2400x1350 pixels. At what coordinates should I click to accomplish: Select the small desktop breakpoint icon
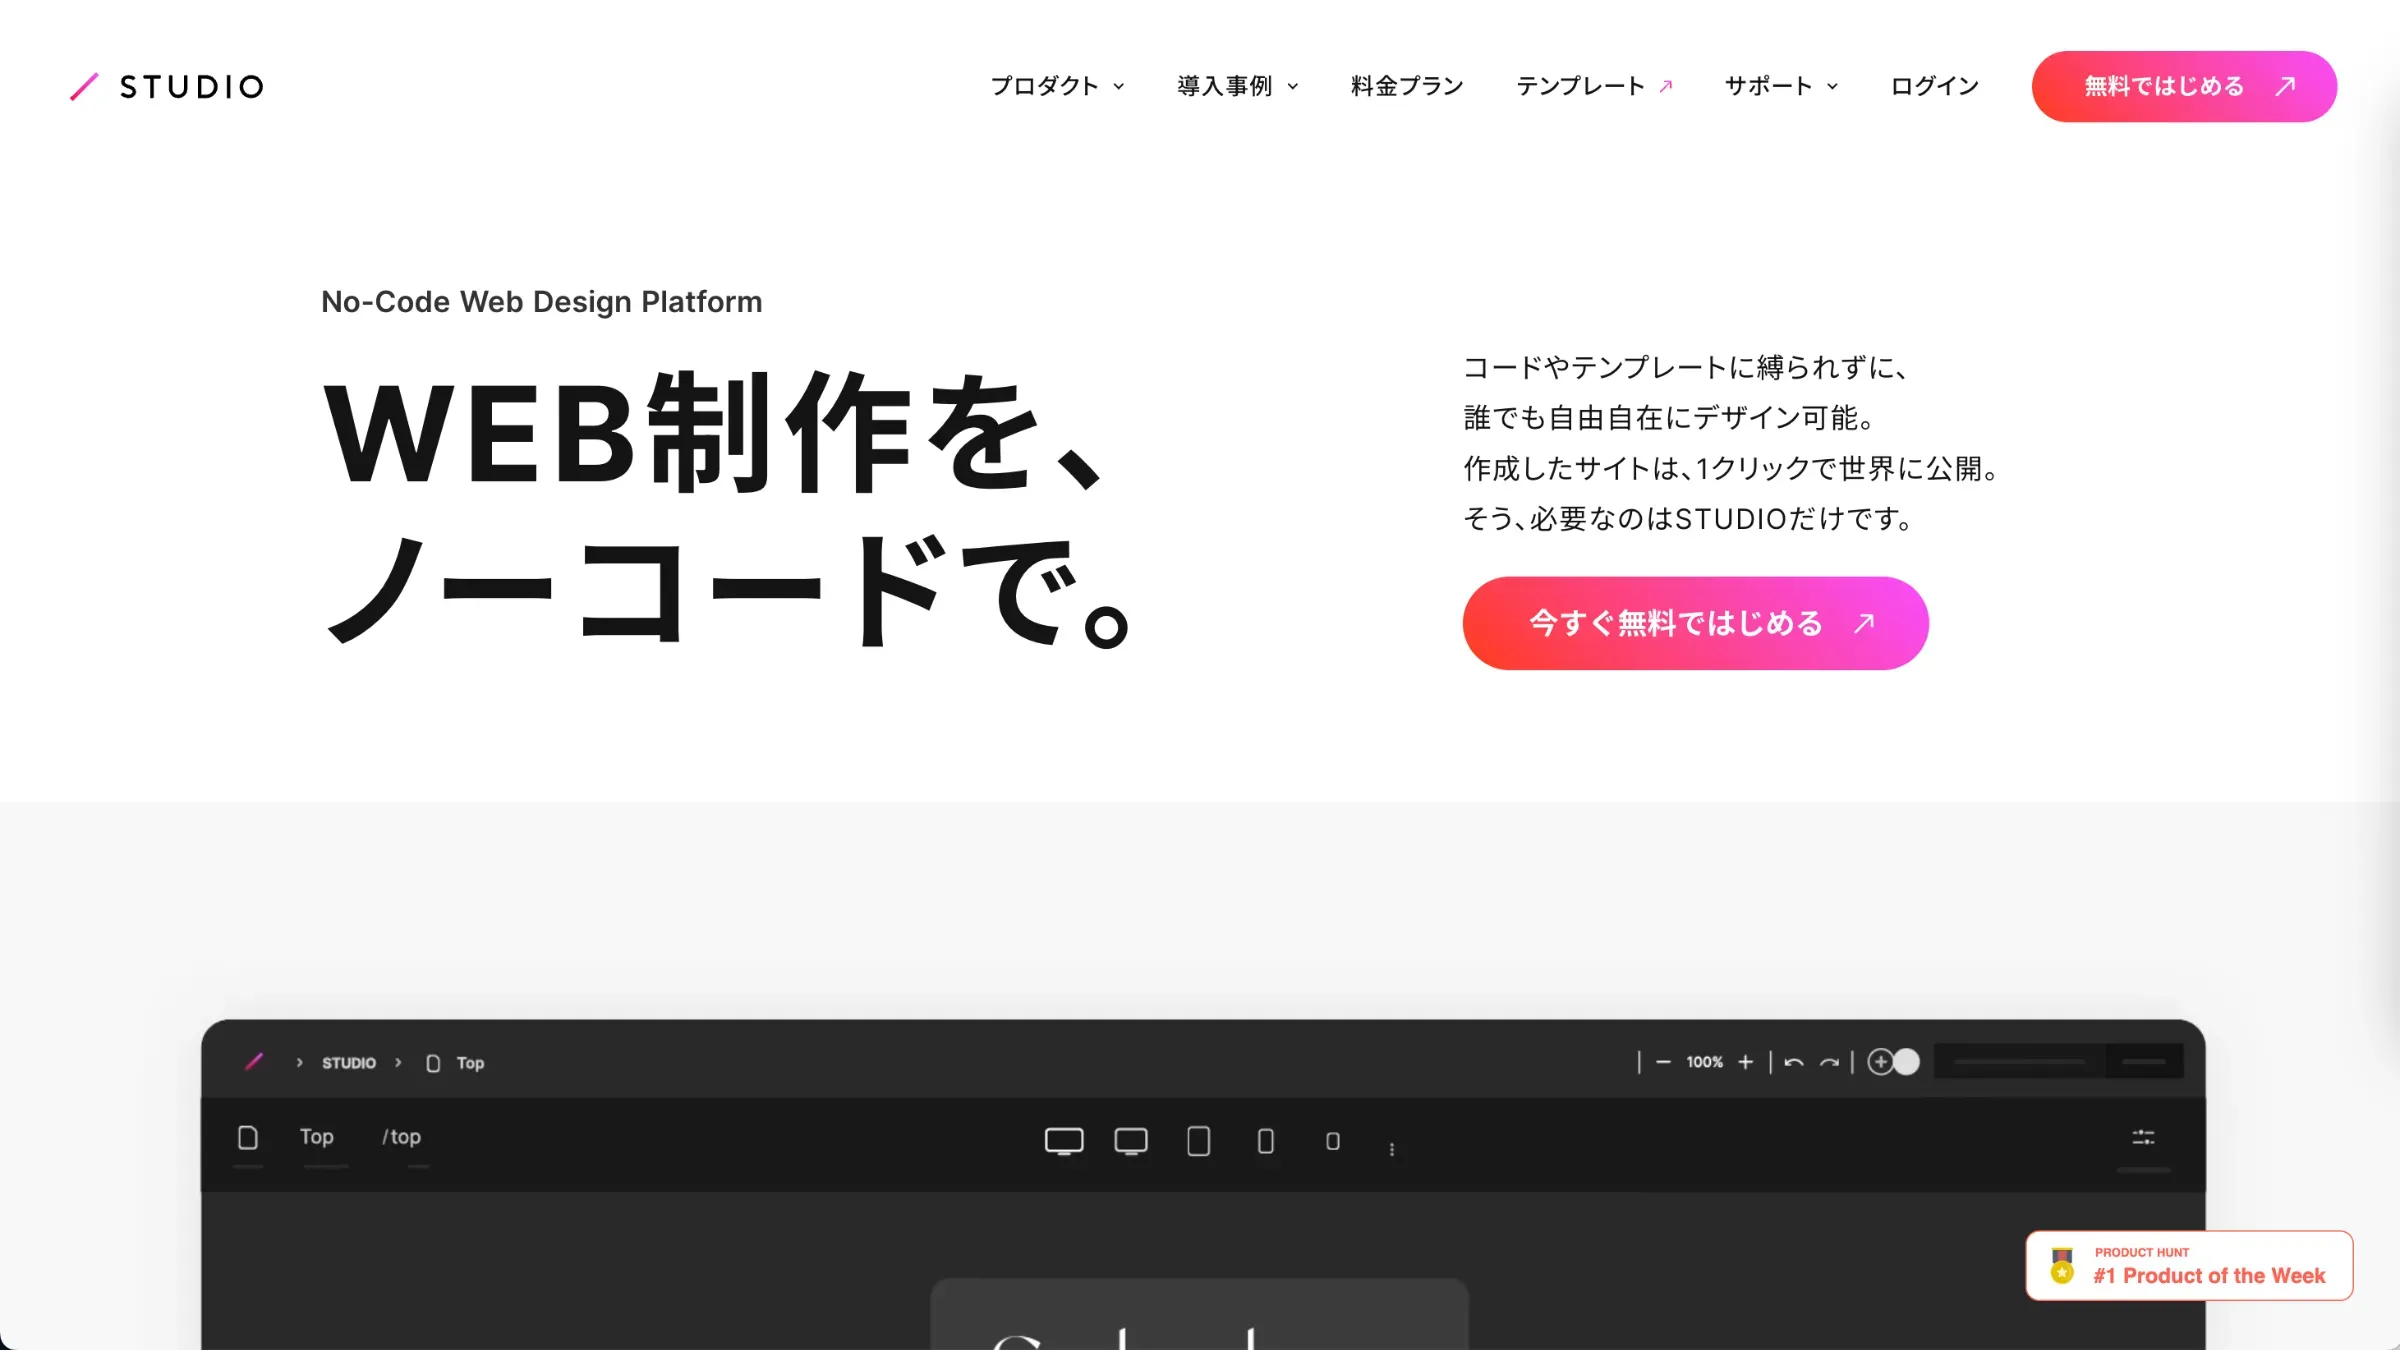(1131, 1141)
